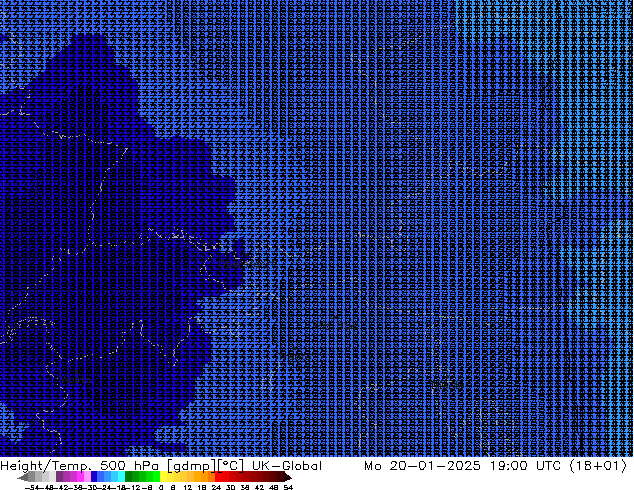Viewport: 634px width, 490px height.
Task: Select the dark blue legend swatch above -30
Action: (94, 476)
